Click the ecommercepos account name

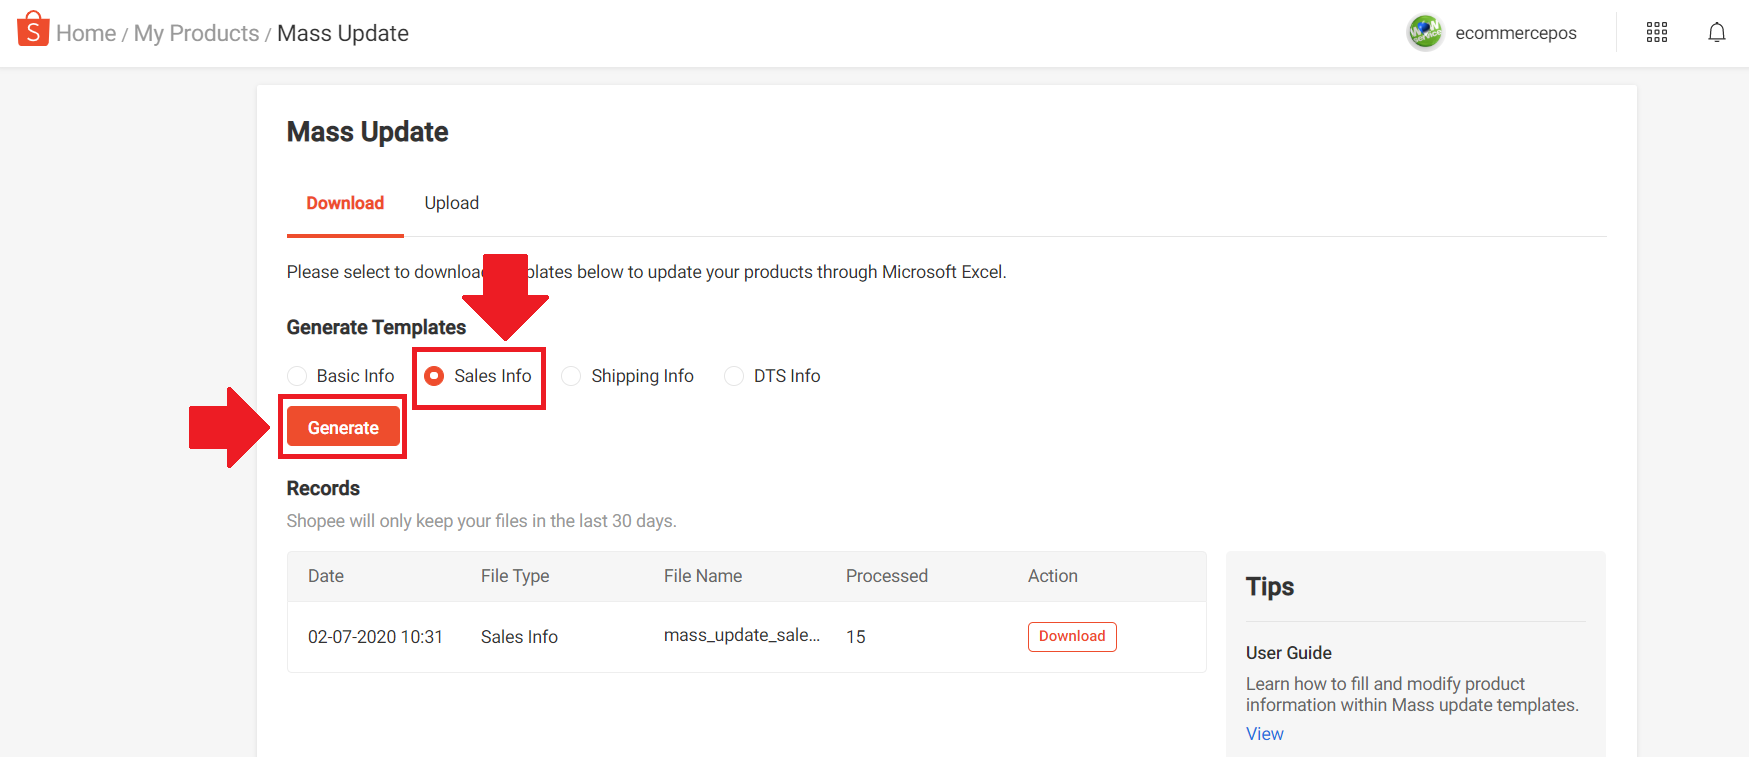pos(1516,33)
